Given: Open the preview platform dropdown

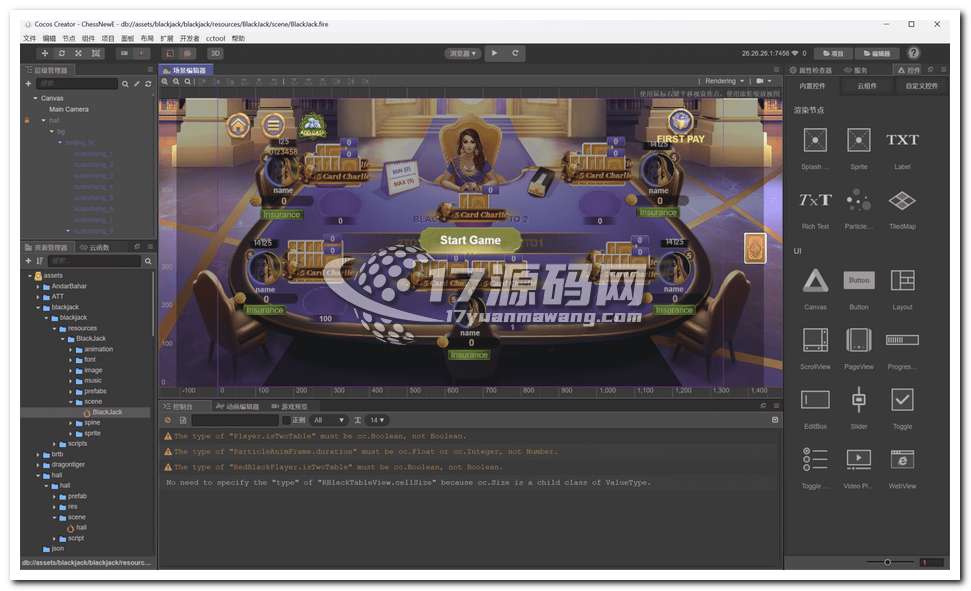Looking at the screenshot, I should point(463,53).
